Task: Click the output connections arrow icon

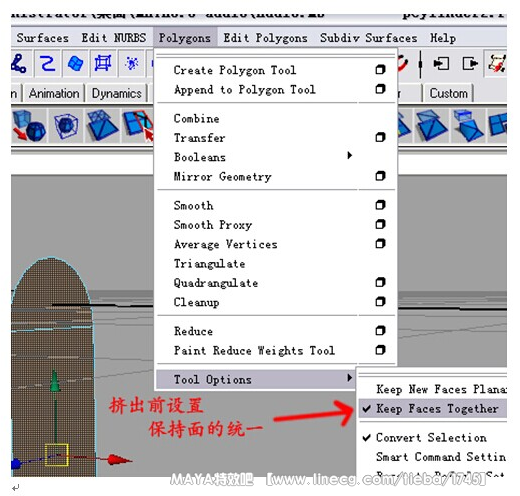Action: coord(469,63)
